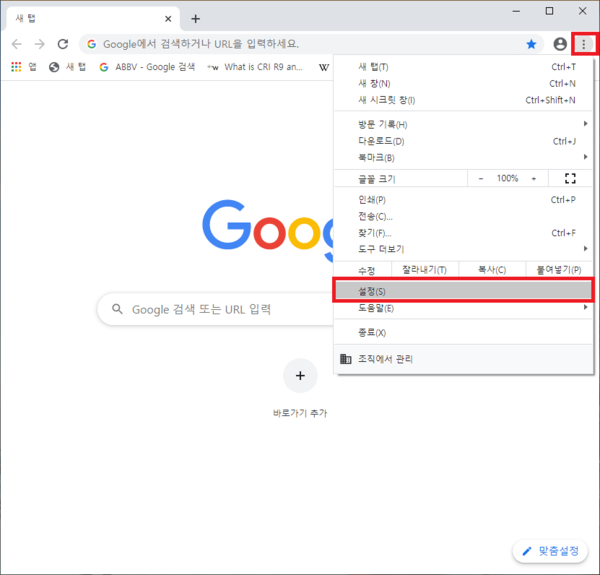600x575 pixels.
Task: Go forward with the forward arrow
Action: (x=40, y=44)
